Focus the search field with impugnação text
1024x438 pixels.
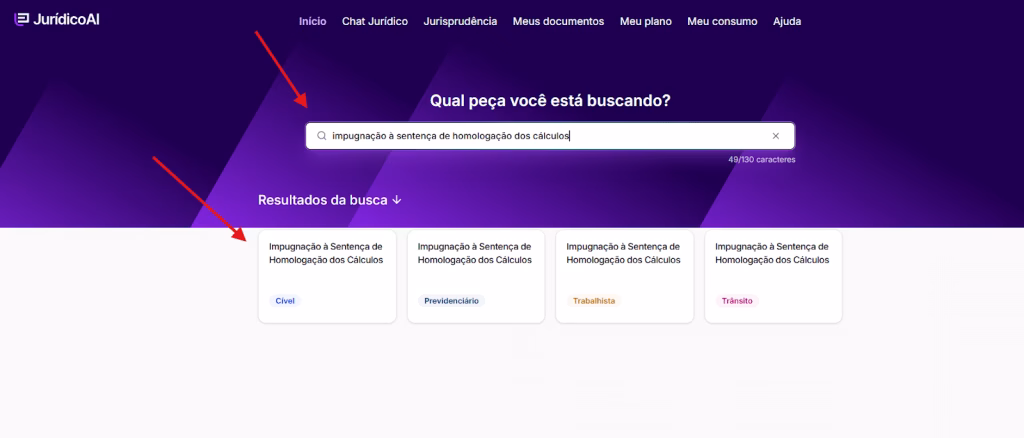[x=551, y=136]
